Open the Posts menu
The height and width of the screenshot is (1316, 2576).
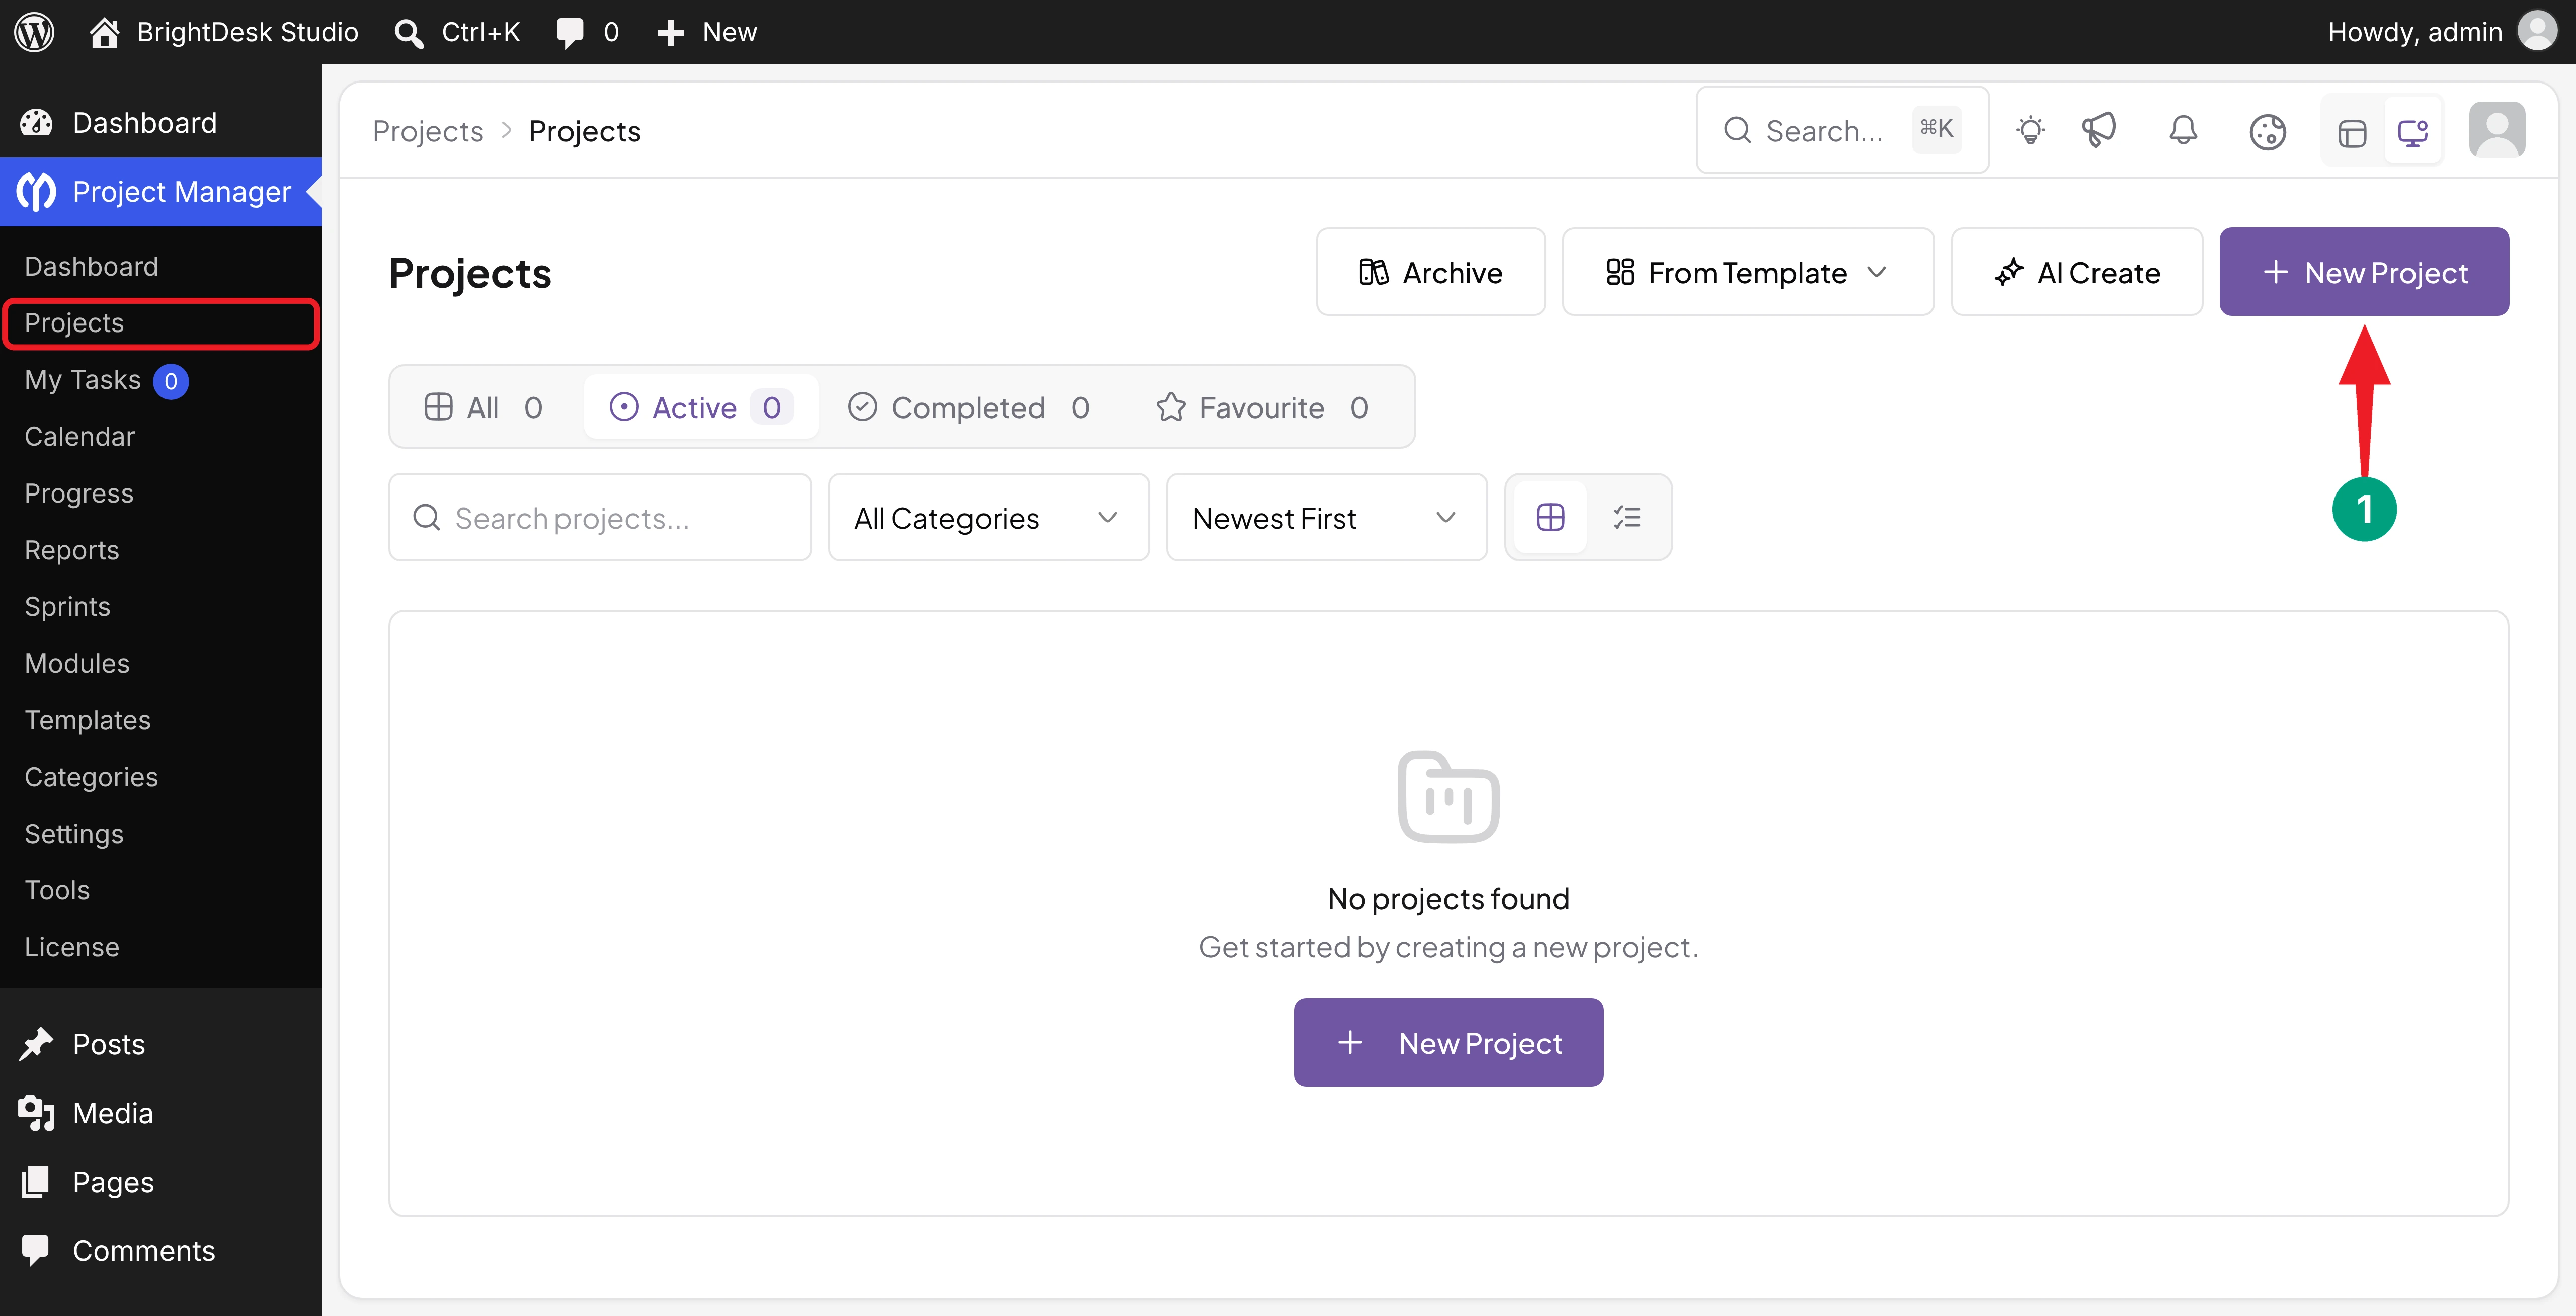[x=161, y=1045]
